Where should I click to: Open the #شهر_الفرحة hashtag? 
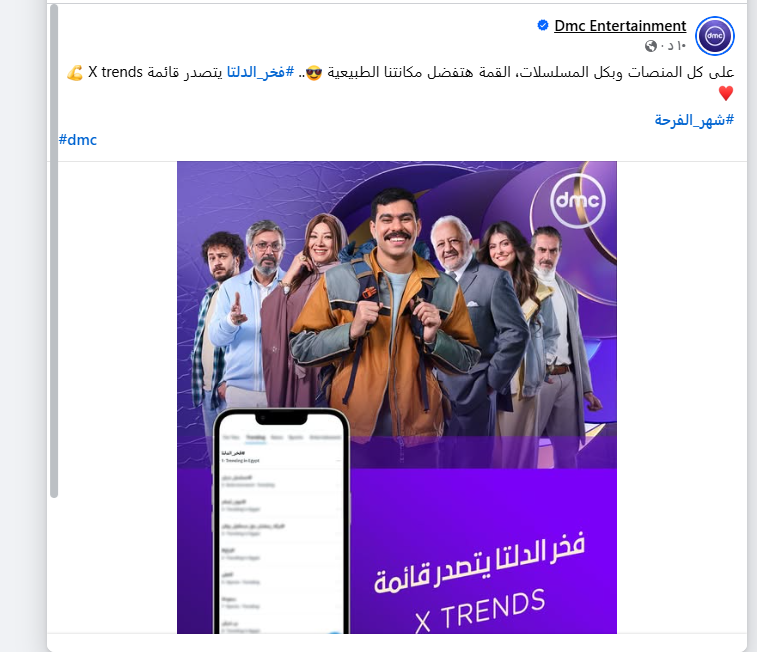coord(694,120)
